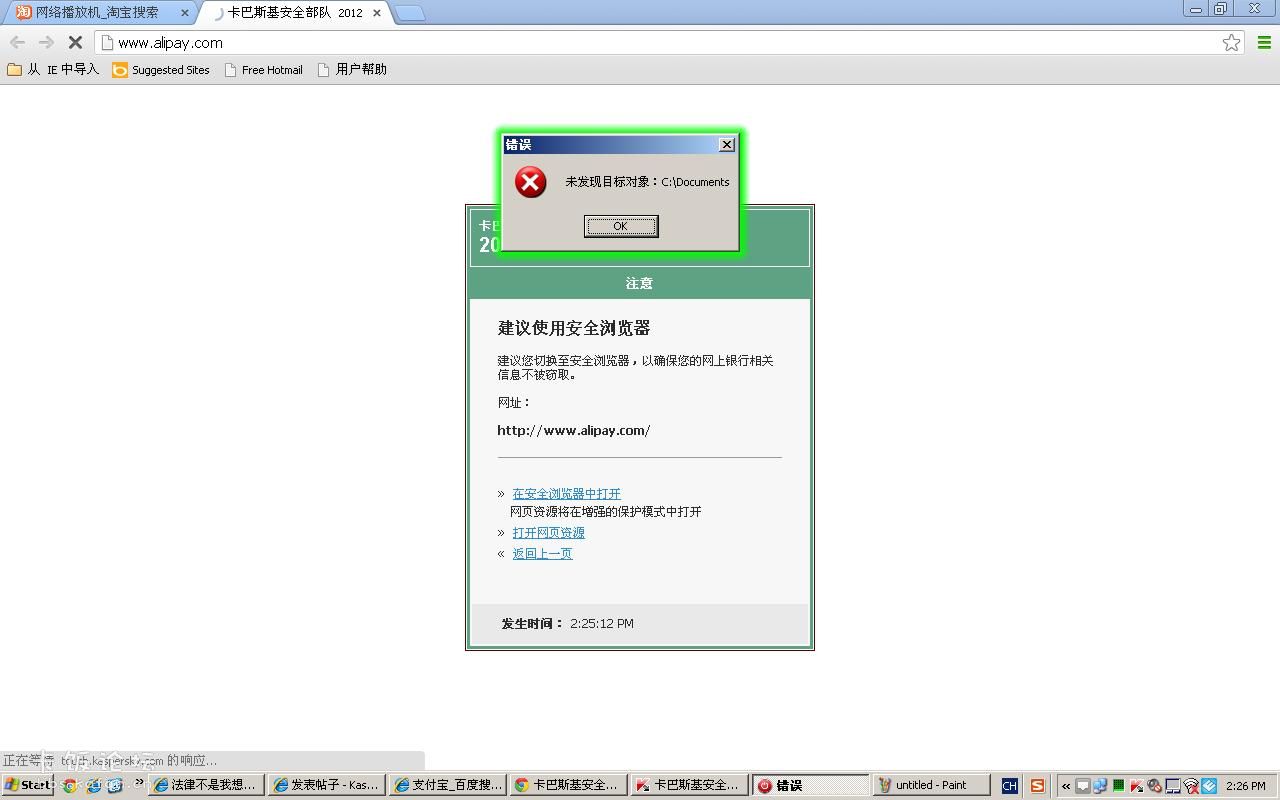Screen dimensions: 1280x800
Task: Click the 发生时间 2:25:12 PM timestamp
Action: tap(567, 624)
